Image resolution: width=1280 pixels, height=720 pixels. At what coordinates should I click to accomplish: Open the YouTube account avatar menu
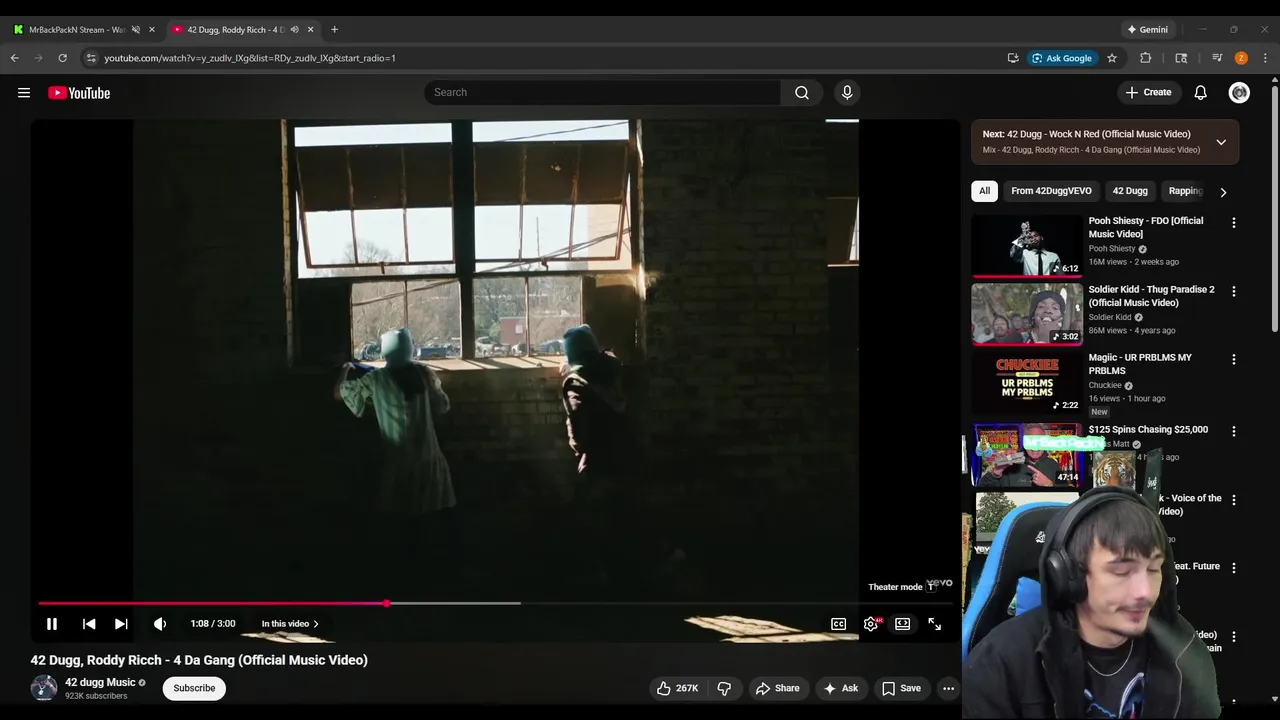tap(1239, 92)
